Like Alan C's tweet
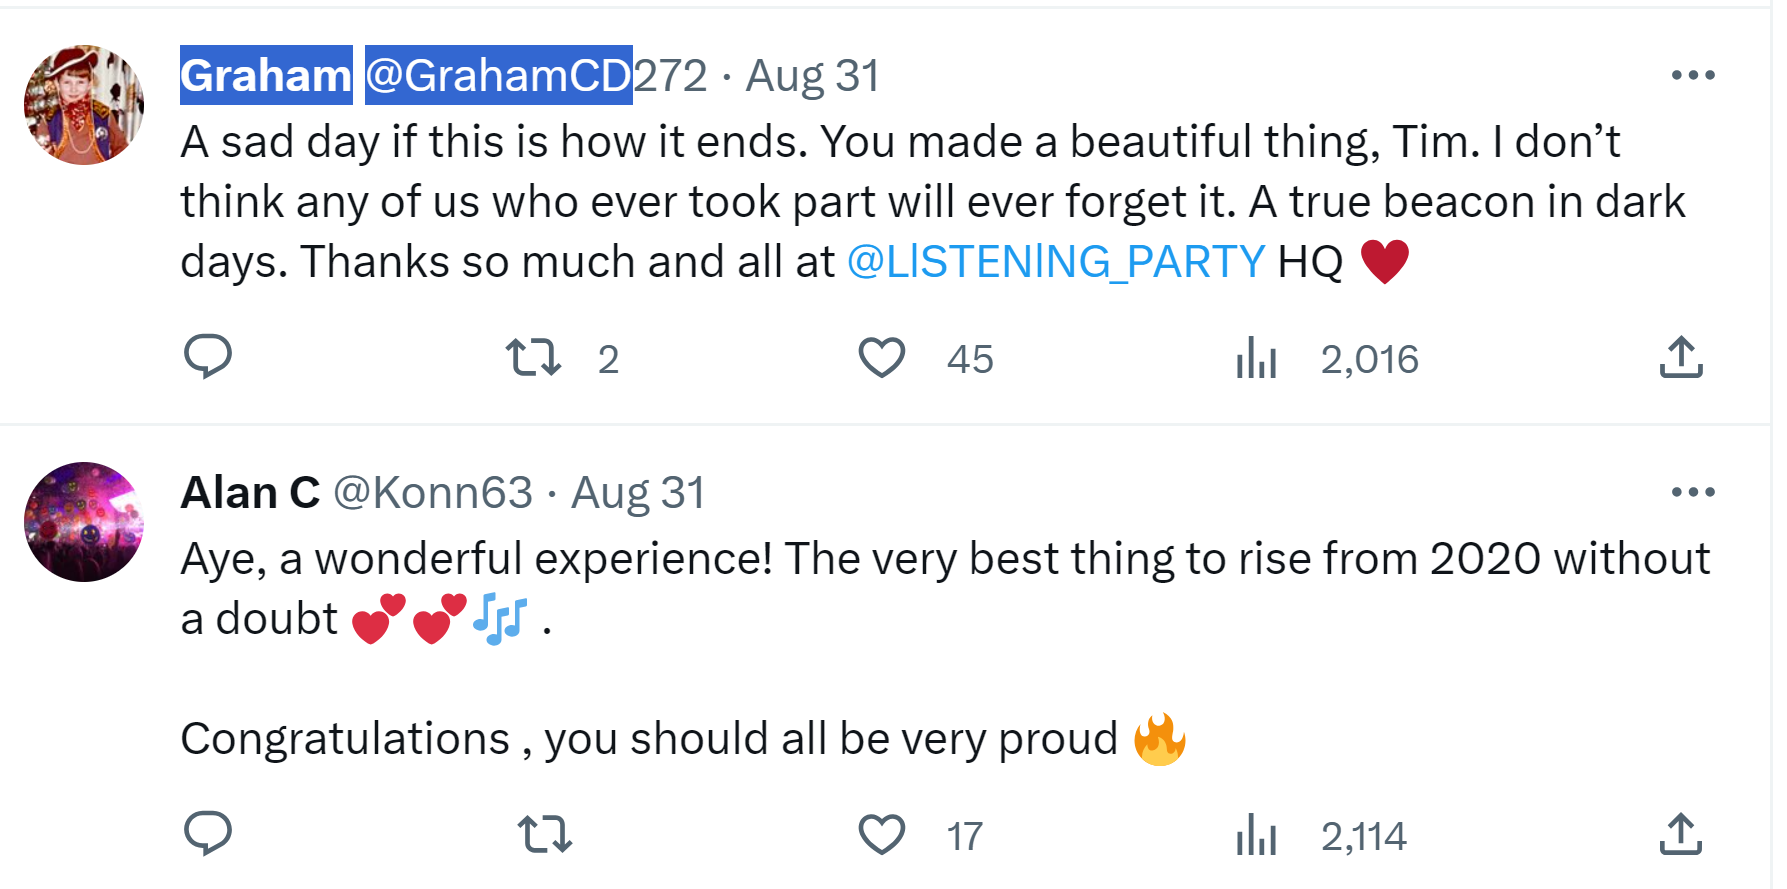 (x=882, y=833)
